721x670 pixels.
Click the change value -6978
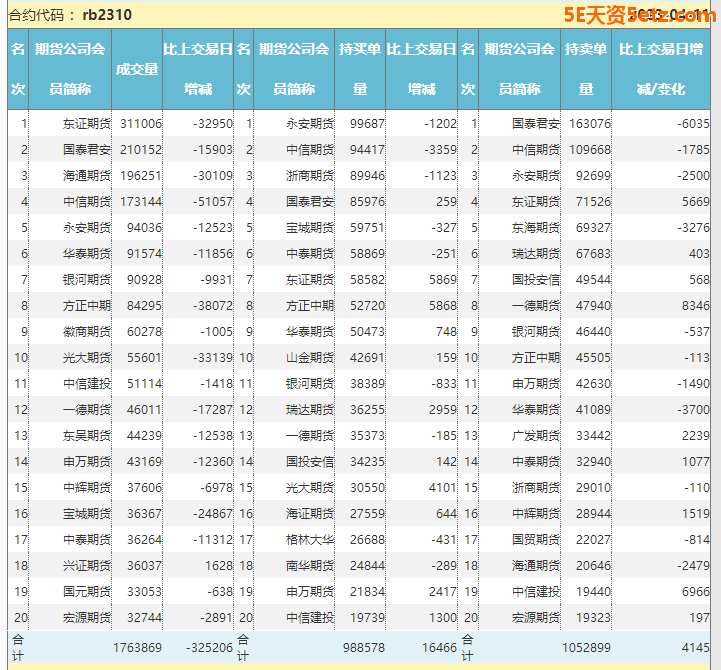point(217,487)
